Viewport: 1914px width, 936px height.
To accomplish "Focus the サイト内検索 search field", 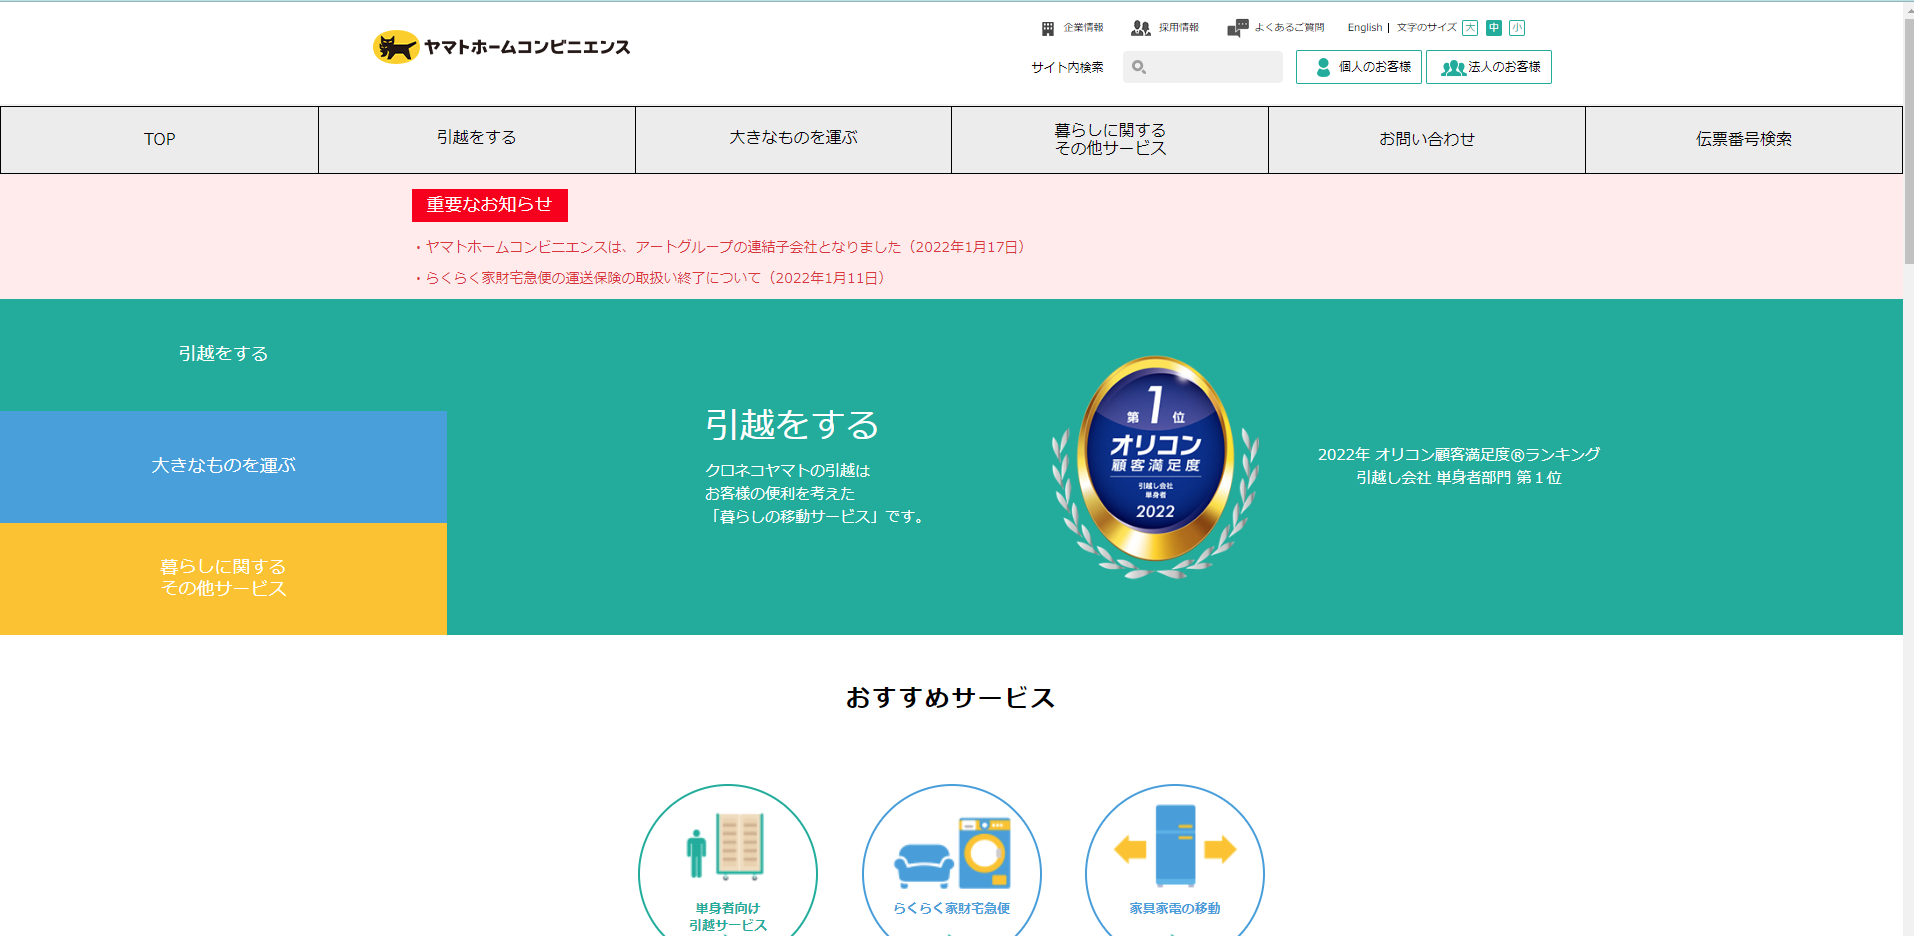I will click(1203, 67).
